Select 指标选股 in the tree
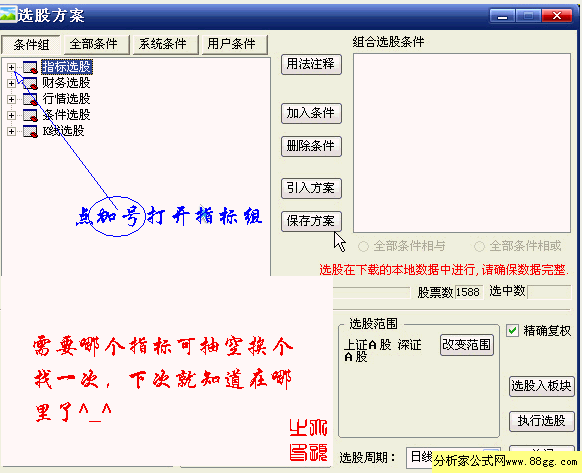This screenshot has width=582, height=473. click(x=67, y=67)
